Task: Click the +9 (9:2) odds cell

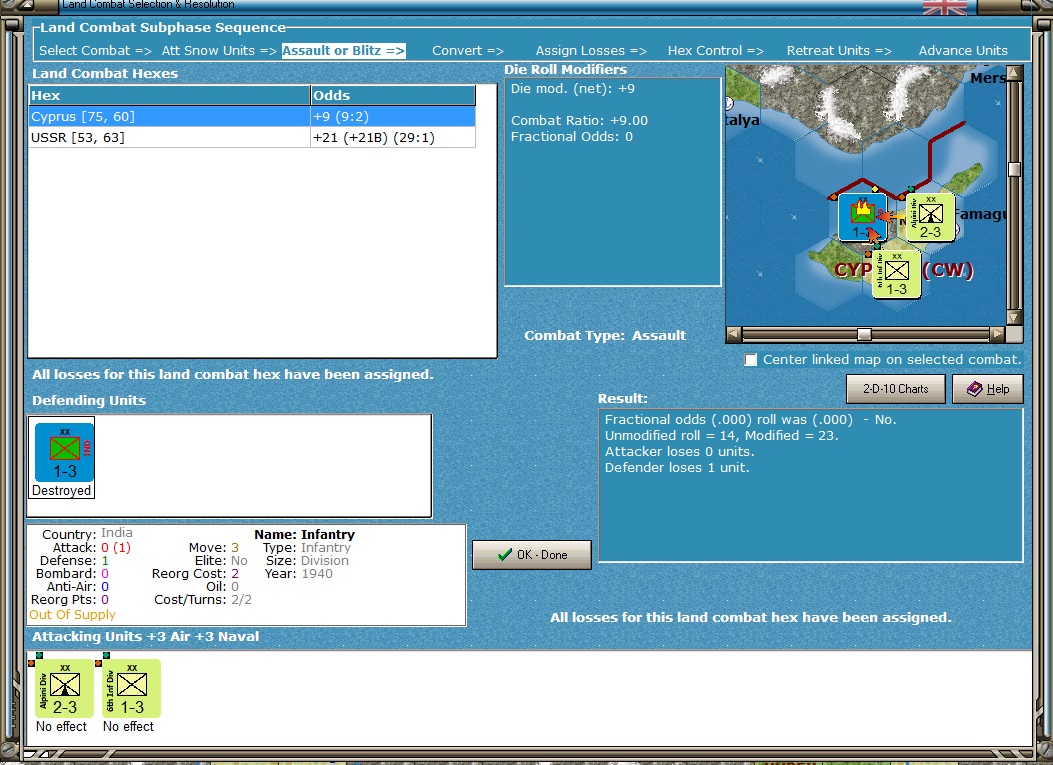Action: pyautogui.click(x=393, y=116)
